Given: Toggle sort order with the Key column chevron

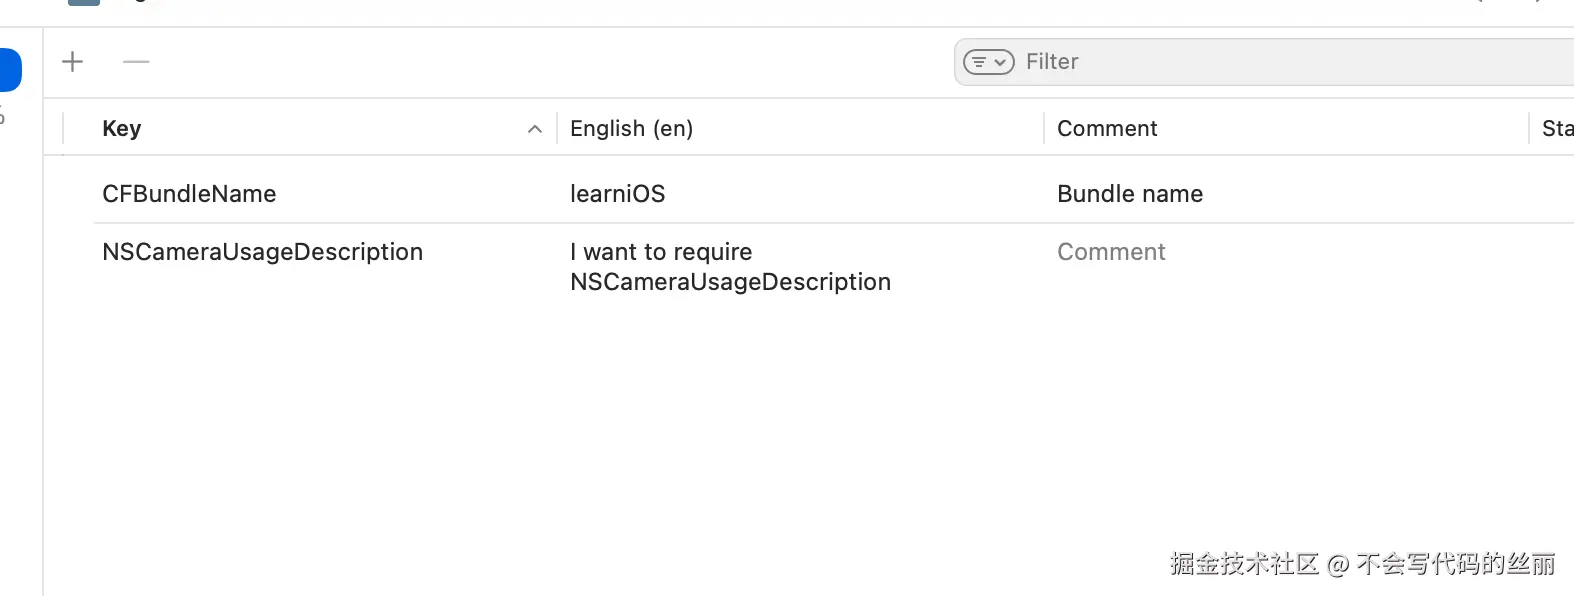Looking at the screenshot, I should [535, 129].
